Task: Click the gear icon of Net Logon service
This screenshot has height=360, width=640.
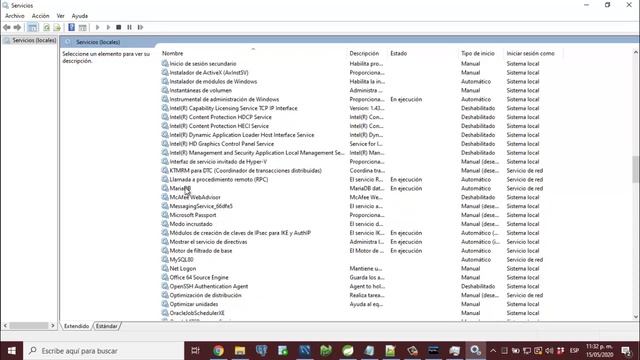Action: pyautogui.click(x=165, y=269)
